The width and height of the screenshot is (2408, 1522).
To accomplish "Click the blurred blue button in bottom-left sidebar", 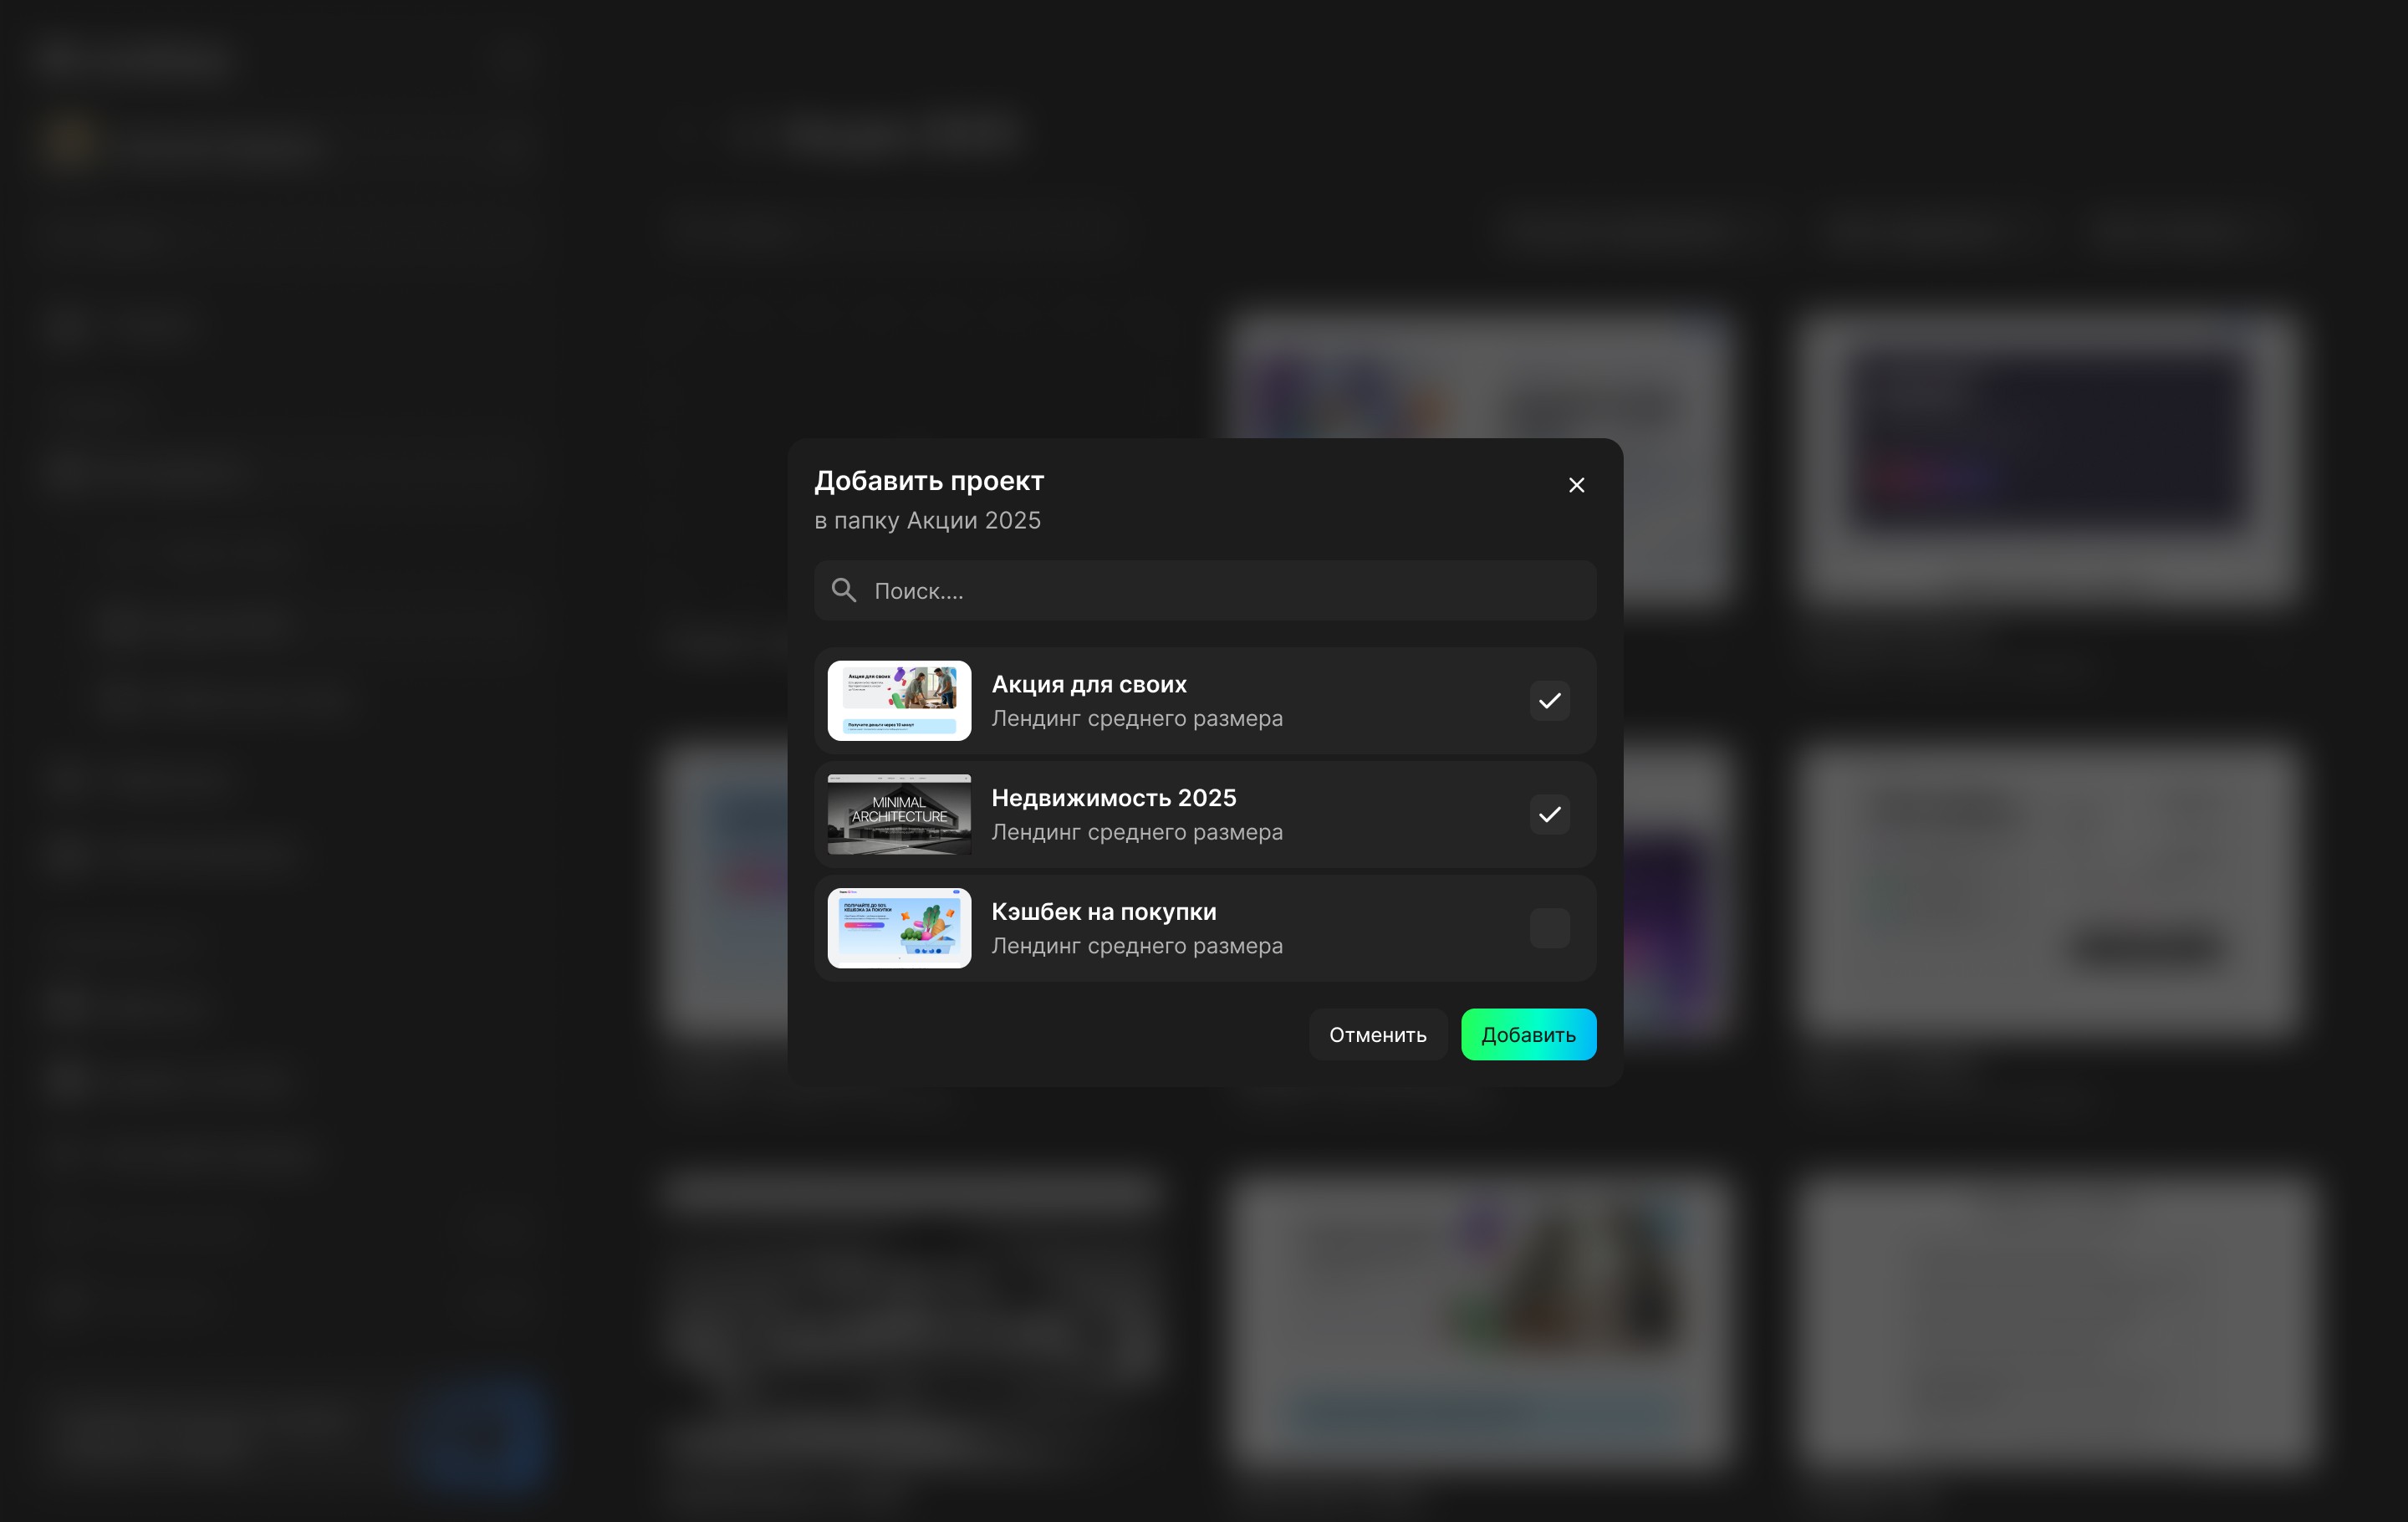I will 480,1433.
